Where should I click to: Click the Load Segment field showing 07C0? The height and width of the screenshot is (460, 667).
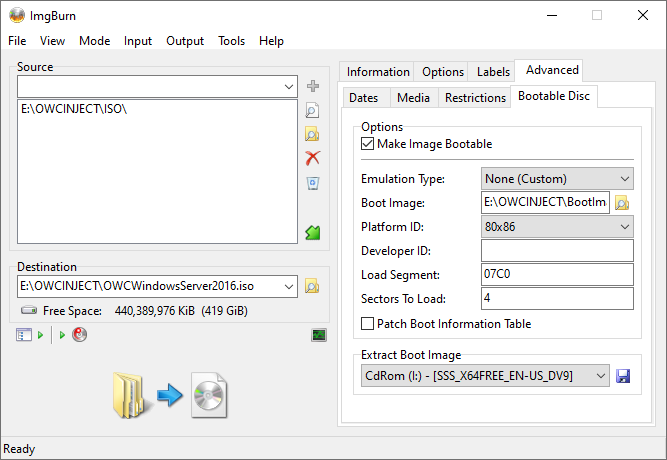pyautogui.click(x=557, y=274)
